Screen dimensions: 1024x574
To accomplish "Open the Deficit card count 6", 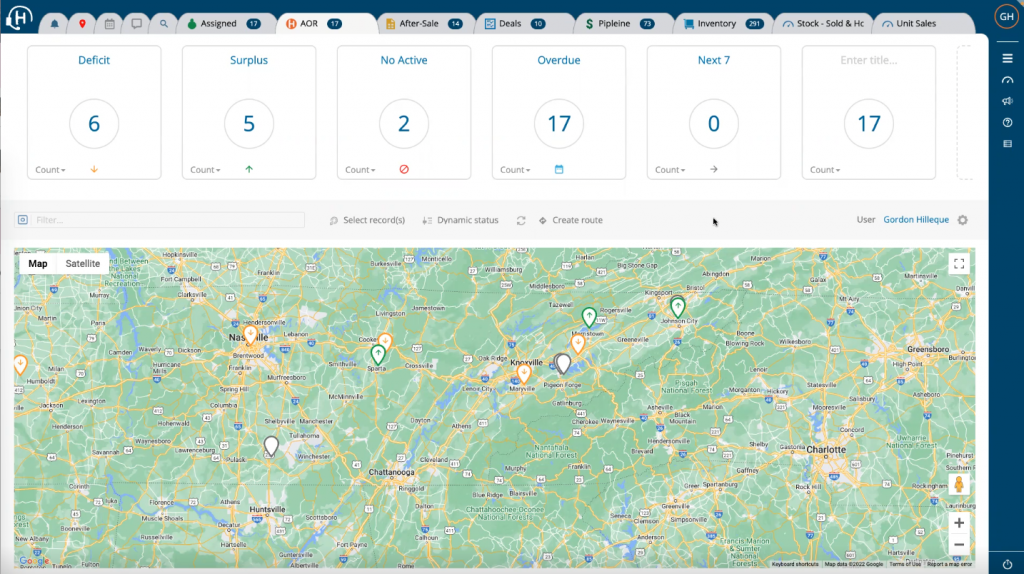I will (x=94, y=123).
